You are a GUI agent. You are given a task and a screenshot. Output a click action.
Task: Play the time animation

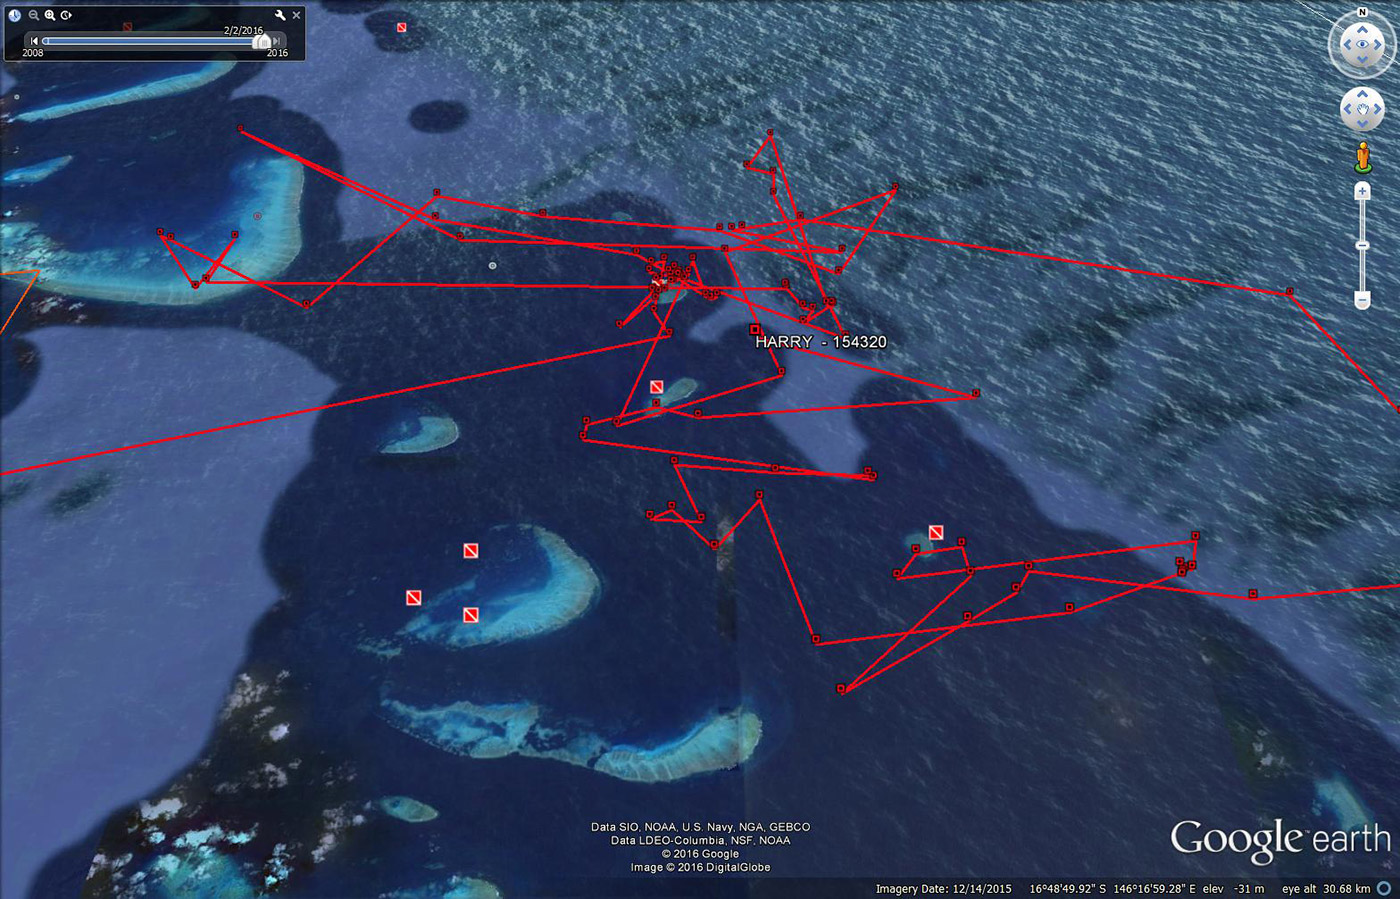[x=66, y=15]
